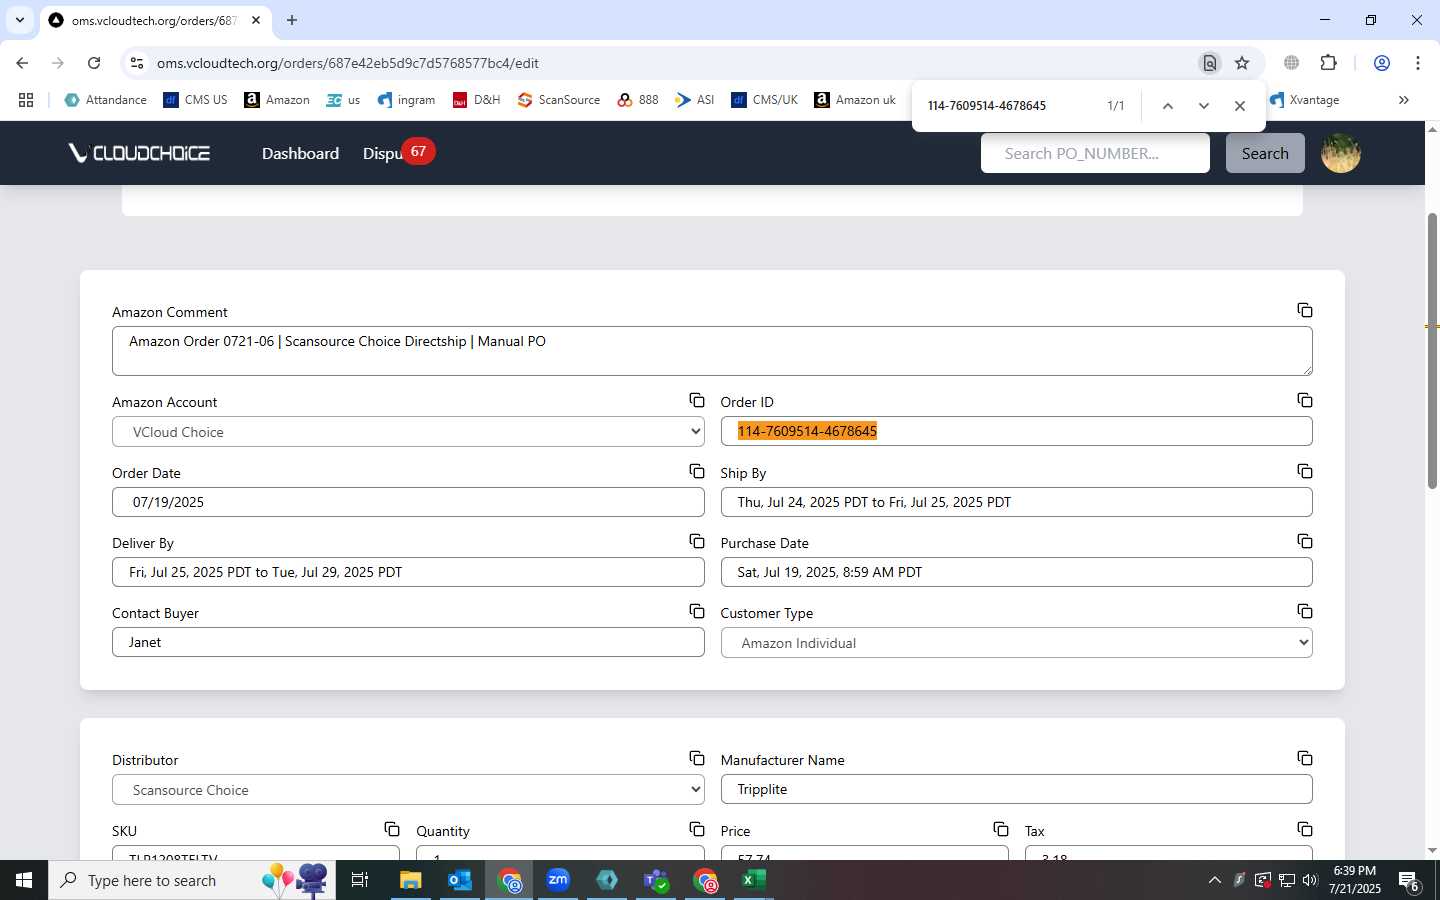Click the browser address bar URL
The width and height of the screenshot is (1440, 900).
pos(348,63)
